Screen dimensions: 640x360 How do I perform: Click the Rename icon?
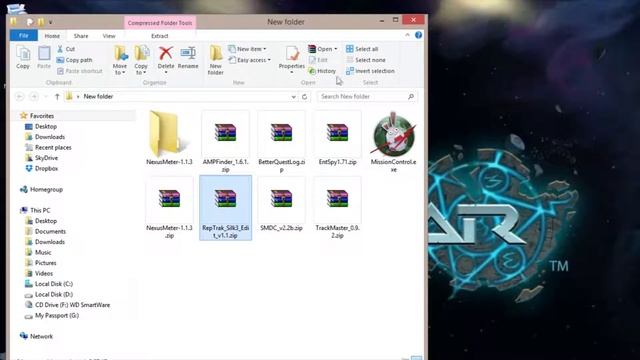[x=188, y=57]
